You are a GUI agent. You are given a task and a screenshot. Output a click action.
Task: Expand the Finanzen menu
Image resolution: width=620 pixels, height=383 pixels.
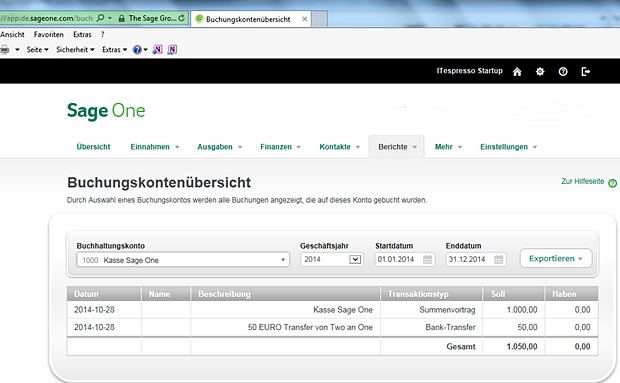point(280,147)
